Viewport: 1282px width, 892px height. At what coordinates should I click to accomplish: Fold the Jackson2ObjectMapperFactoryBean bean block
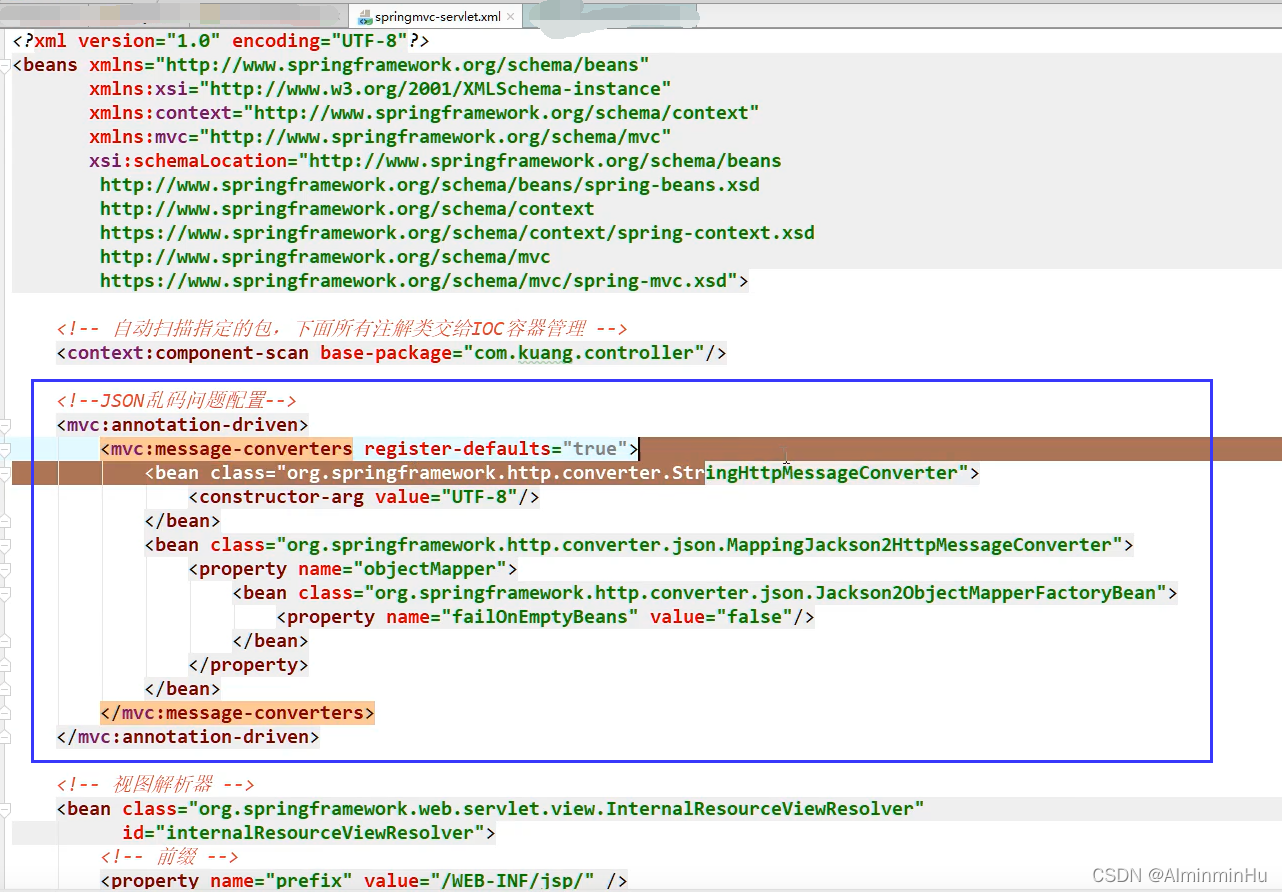[4, 594]
